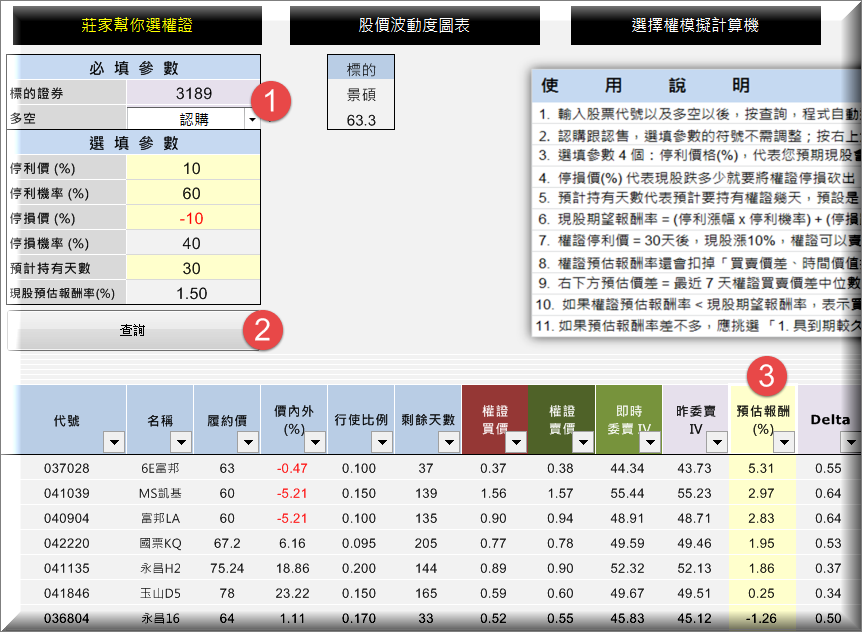
Task: Click warrant code 041039
Action: coord(67,494)
